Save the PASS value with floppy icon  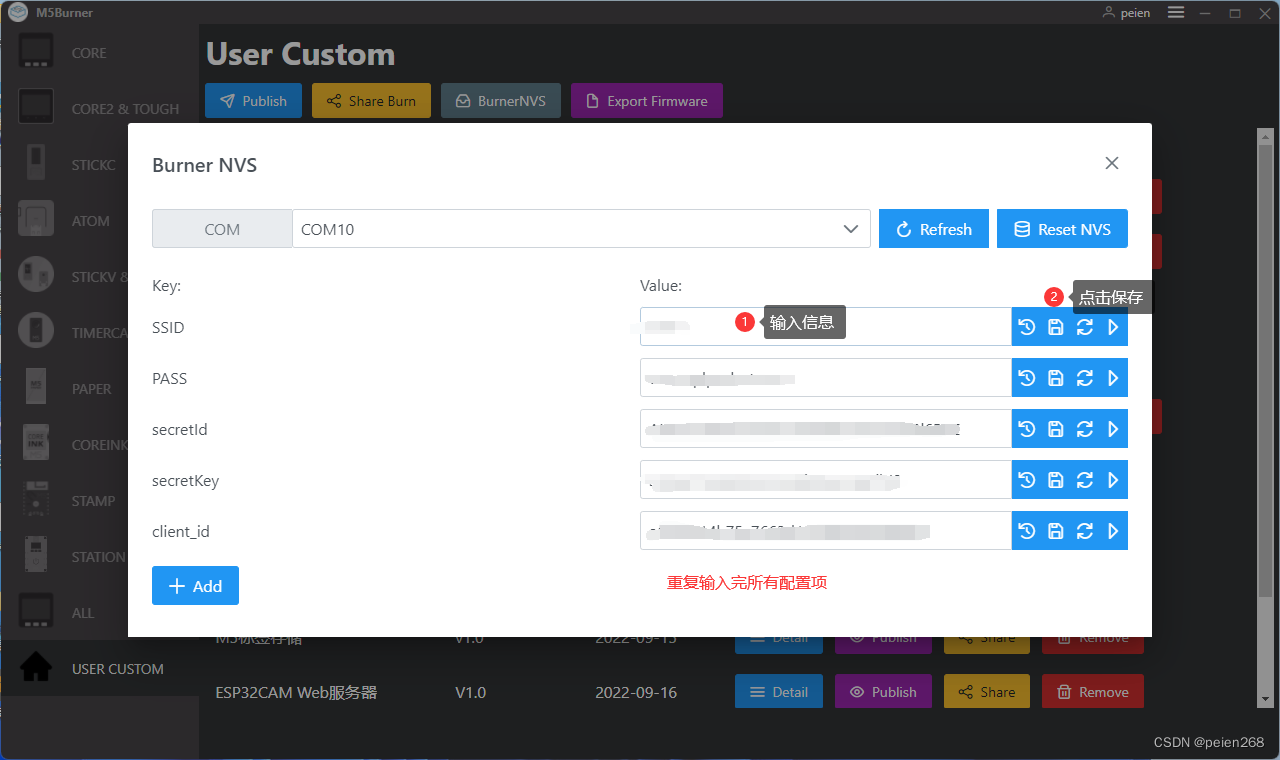[1055, 378]
